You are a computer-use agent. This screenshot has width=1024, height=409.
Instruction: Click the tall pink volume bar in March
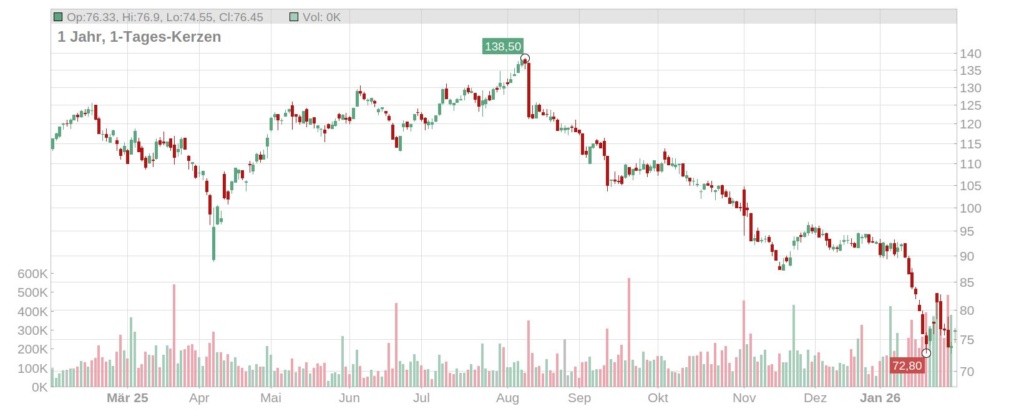click(x=174, y=336)
